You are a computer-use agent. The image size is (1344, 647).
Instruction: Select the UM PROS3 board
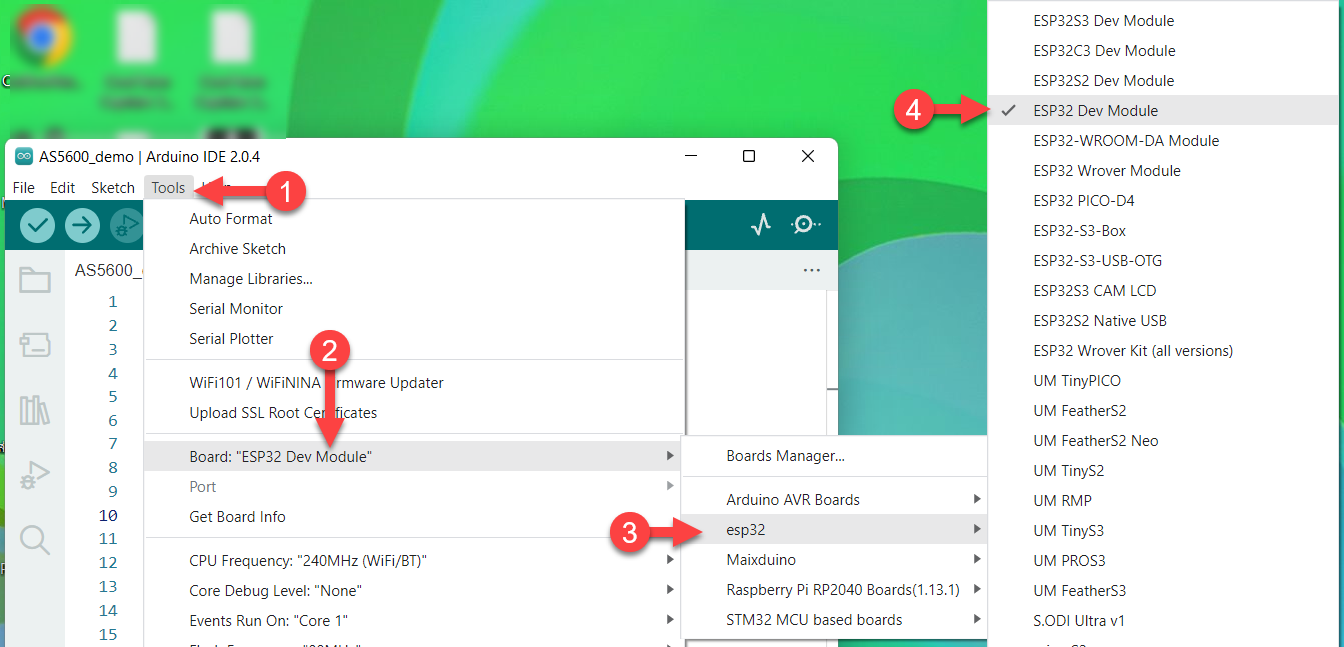coord(1165,561)
